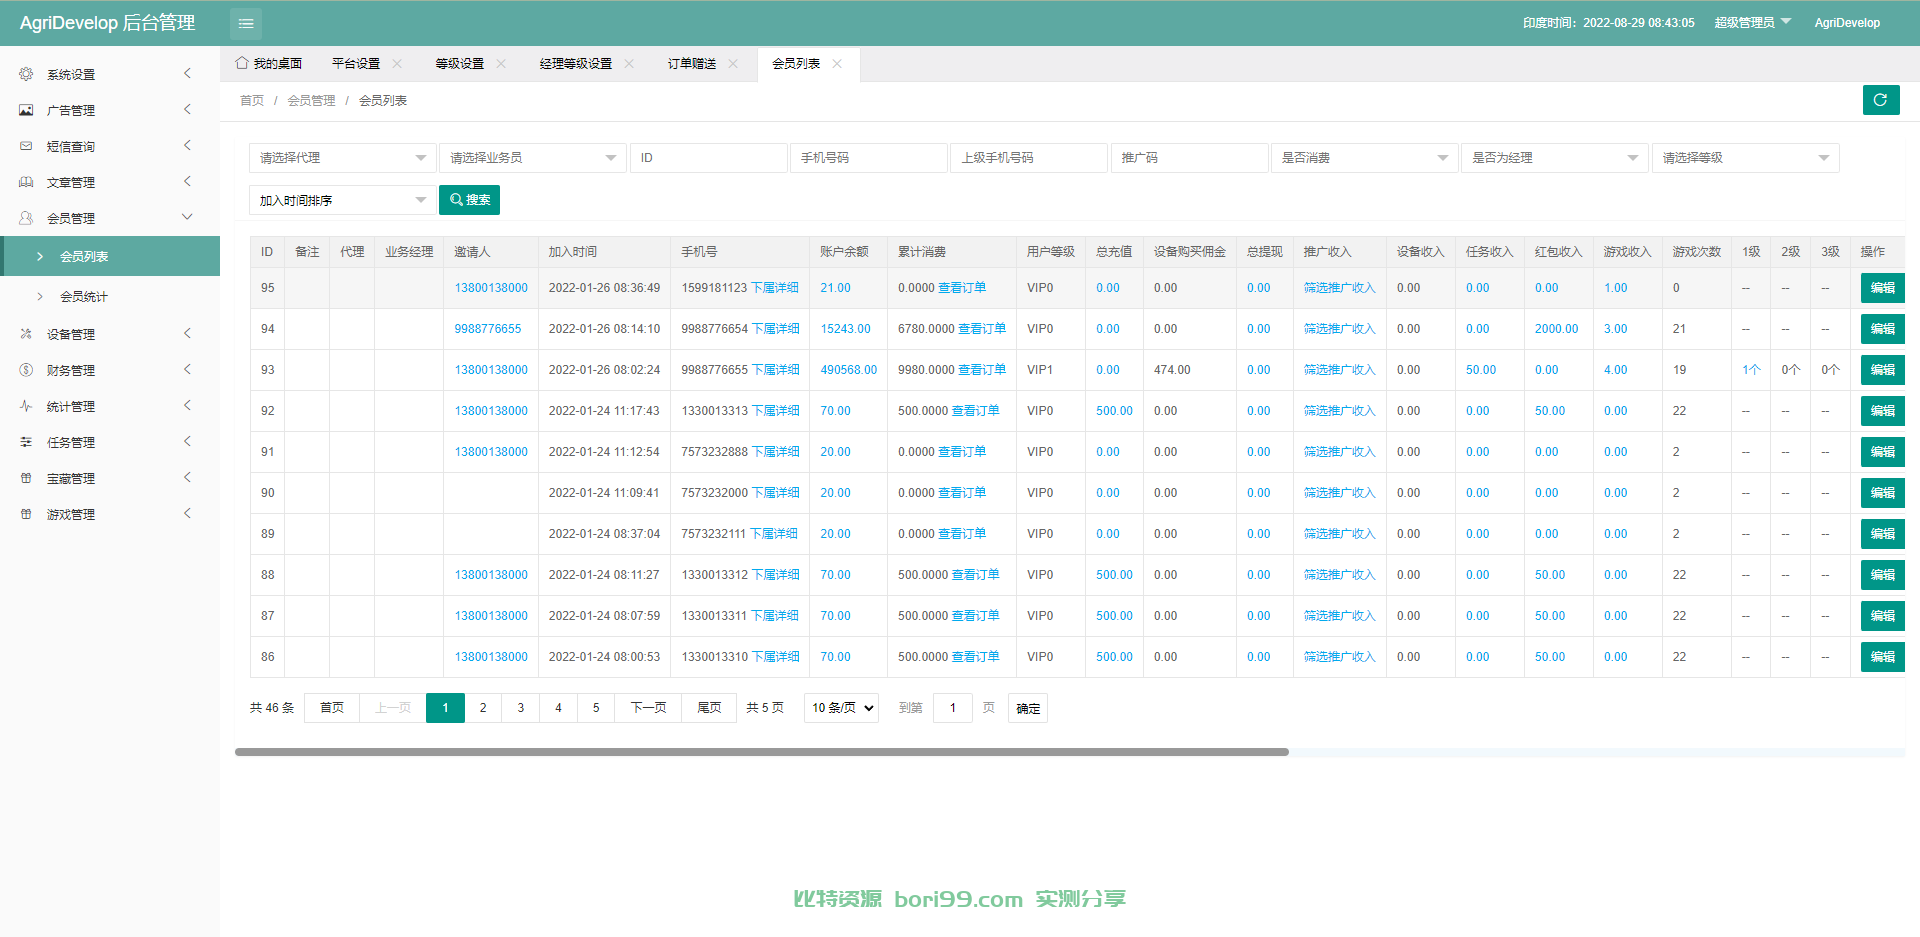Switch to the 我的桌面 tab
The image size is (1920, 937).
click(x=268, y=64)
